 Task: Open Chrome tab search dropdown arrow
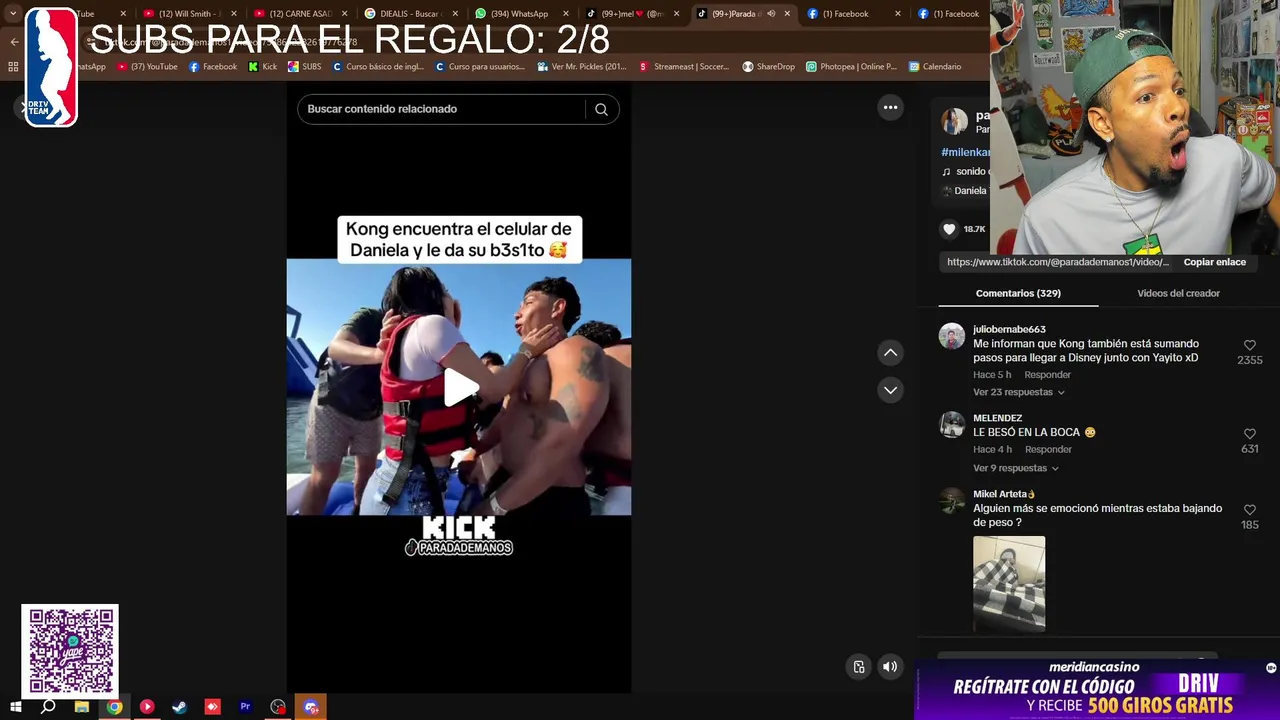point(13,14)
